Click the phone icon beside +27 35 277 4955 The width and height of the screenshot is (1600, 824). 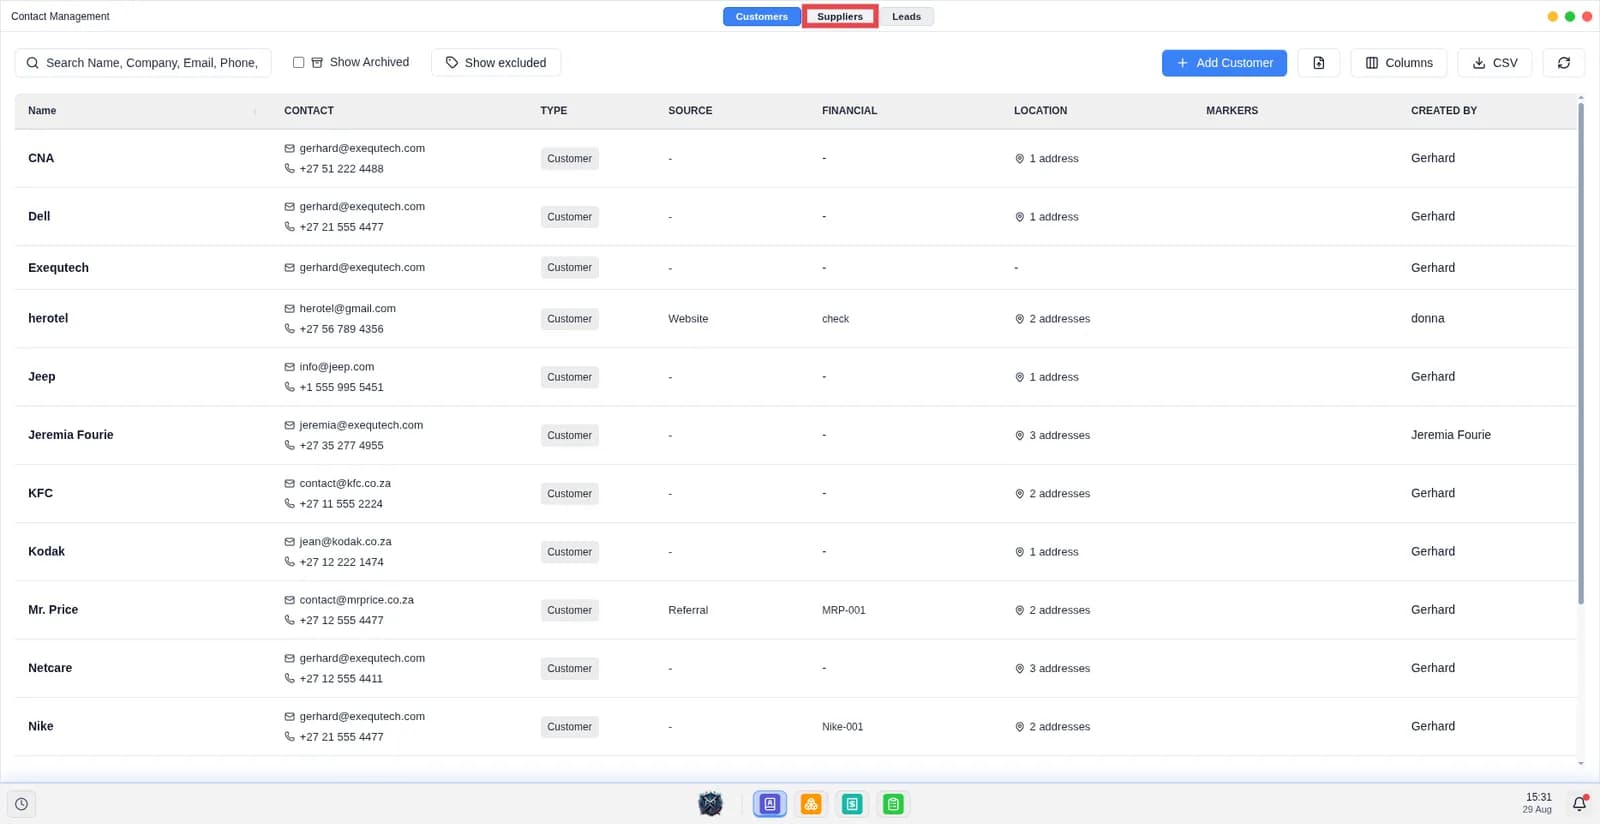(289, 446)
